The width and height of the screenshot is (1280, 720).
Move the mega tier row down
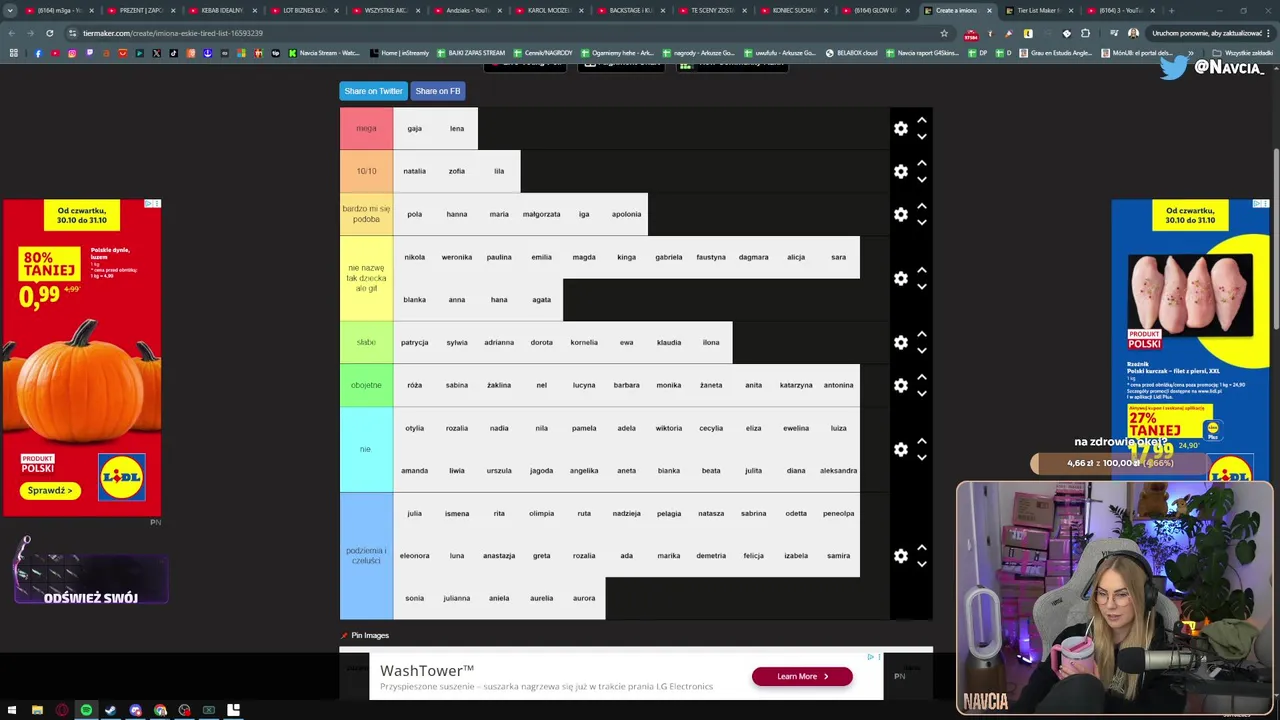922,137
